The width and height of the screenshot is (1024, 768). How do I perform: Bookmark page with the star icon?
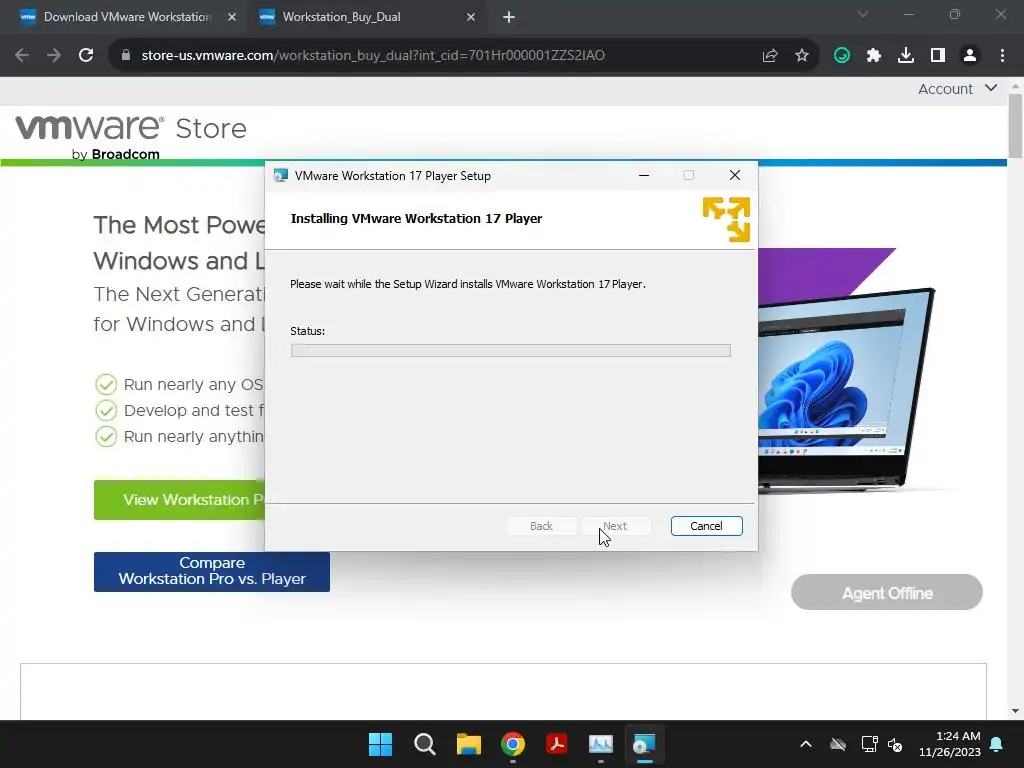(x=802, y=56)
